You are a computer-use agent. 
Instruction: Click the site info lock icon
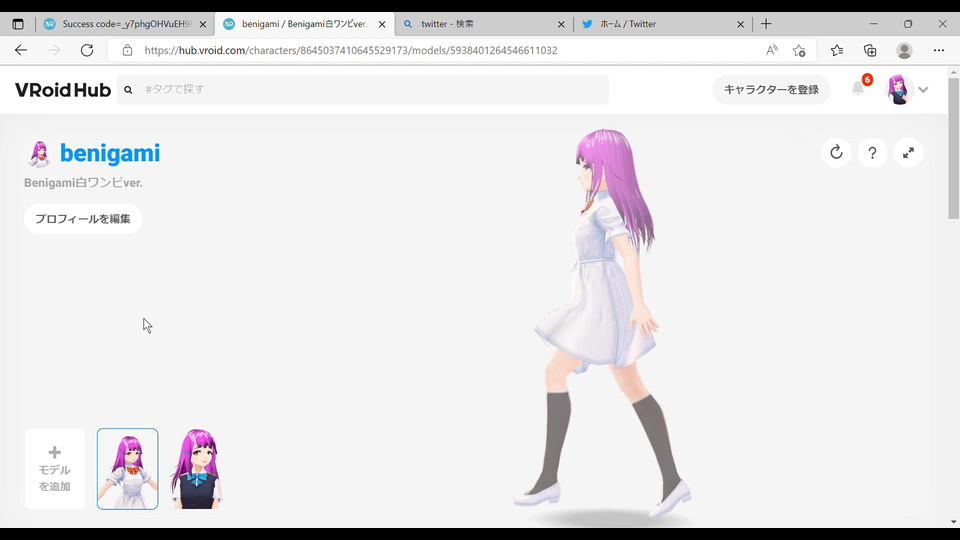127,50
